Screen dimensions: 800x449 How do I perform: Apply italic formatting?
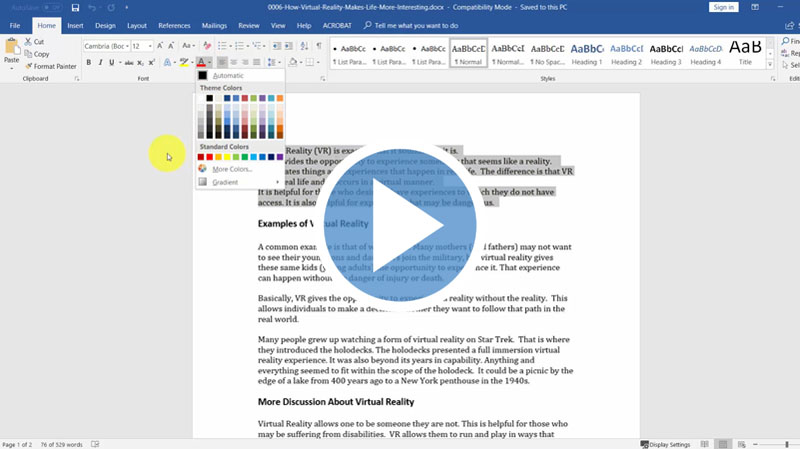pos(101,62)
